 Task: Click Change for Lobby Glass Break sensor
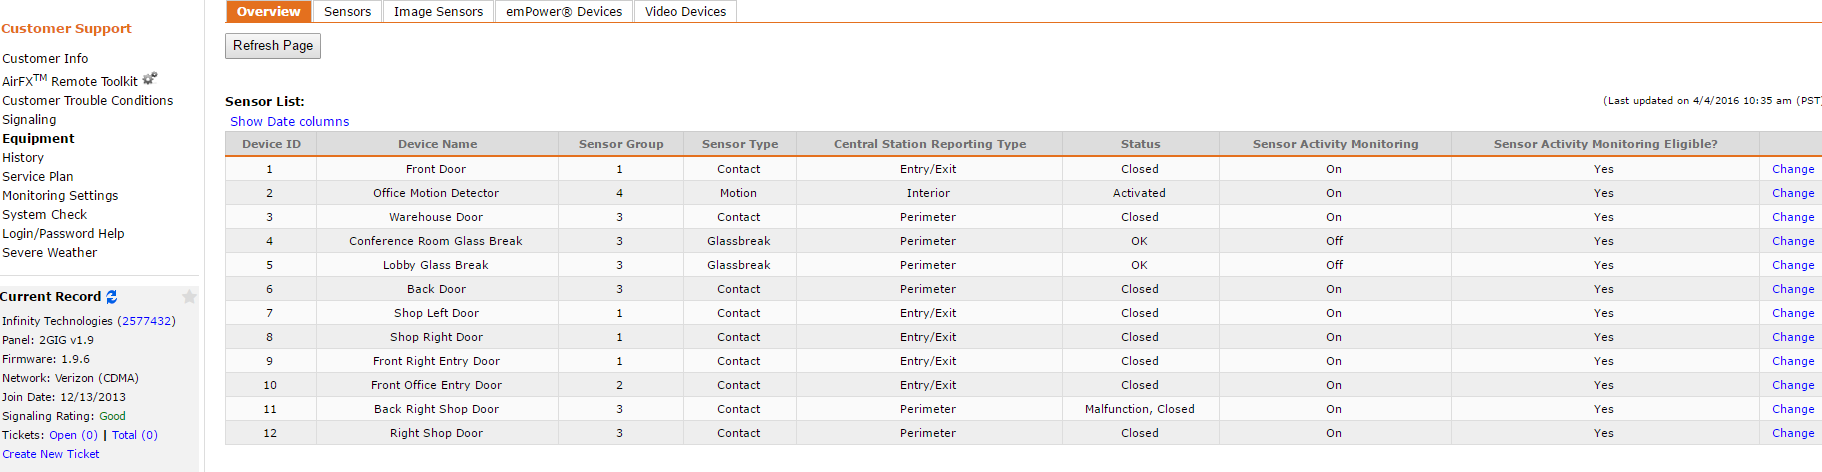coord(1792,266)
